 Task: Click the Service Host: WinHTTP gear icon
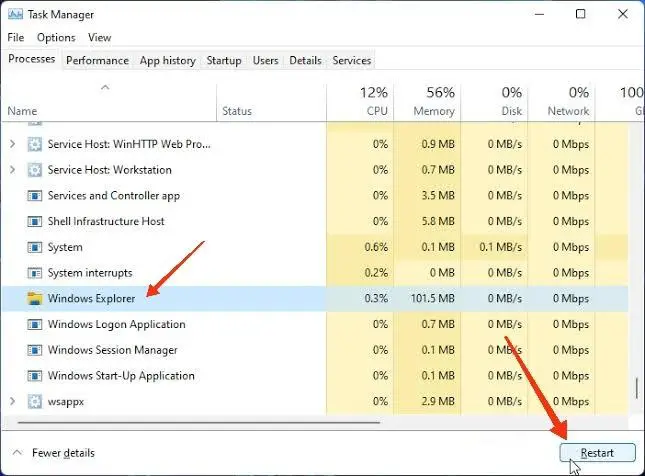pos(35,144)
